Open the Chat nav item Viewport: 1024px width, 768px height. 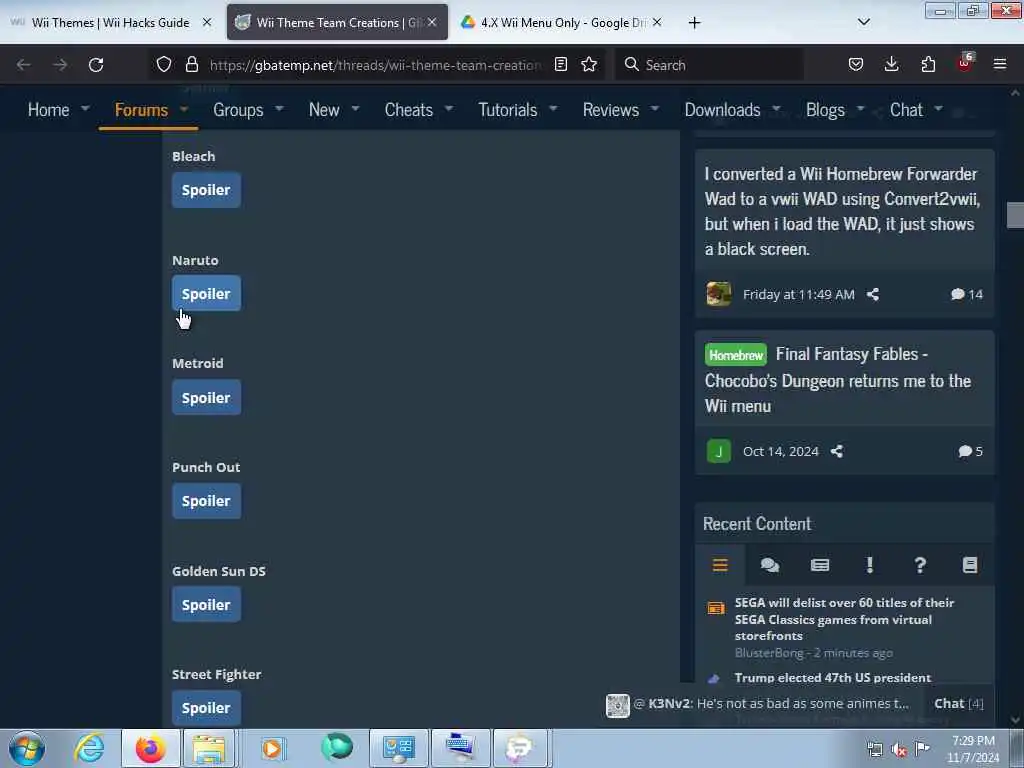click(x=906, y=110)
